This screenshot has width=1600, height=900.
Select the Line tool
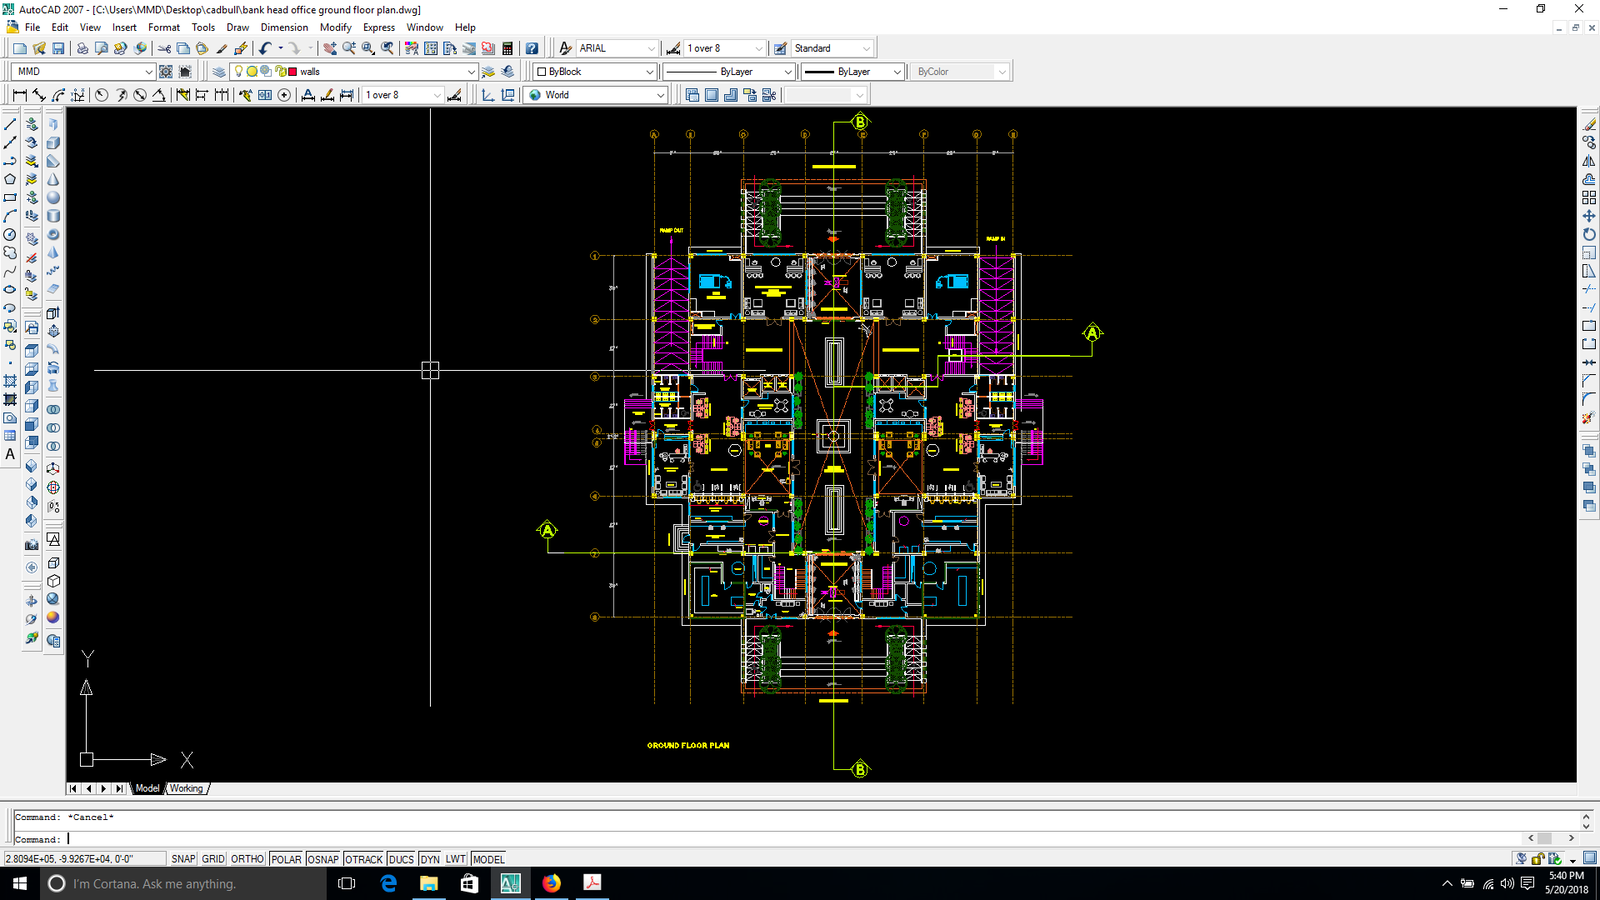click(x=11, y=124)
